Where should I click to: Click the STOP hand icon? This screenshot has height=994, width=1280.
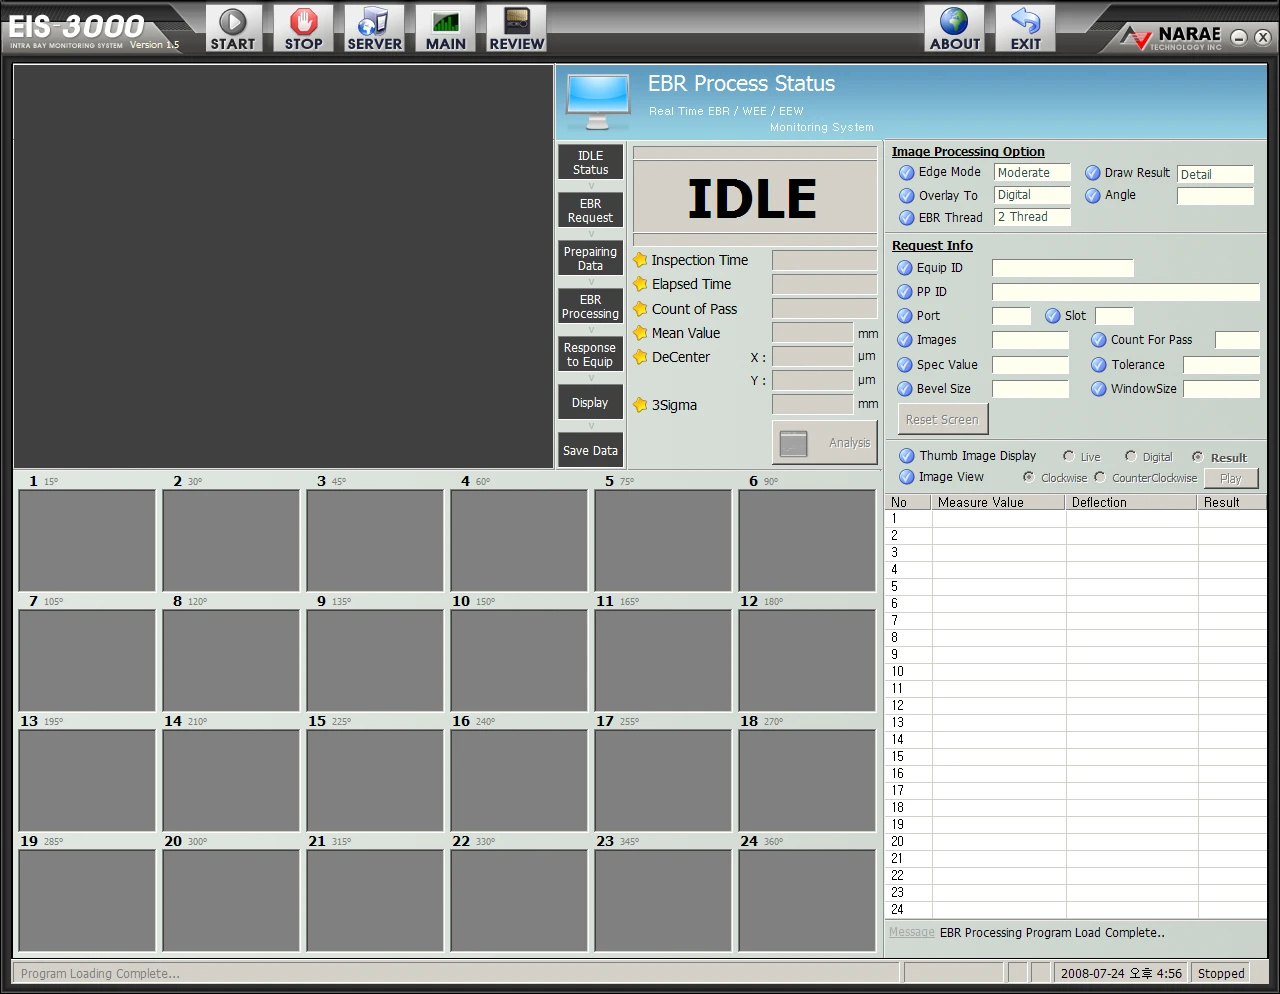(303, 28)
